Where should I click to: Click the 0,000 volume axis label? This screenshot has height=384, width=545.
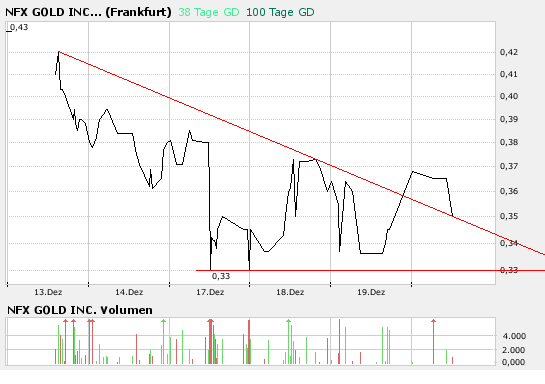pyautogui.click(x=514, y=362)
